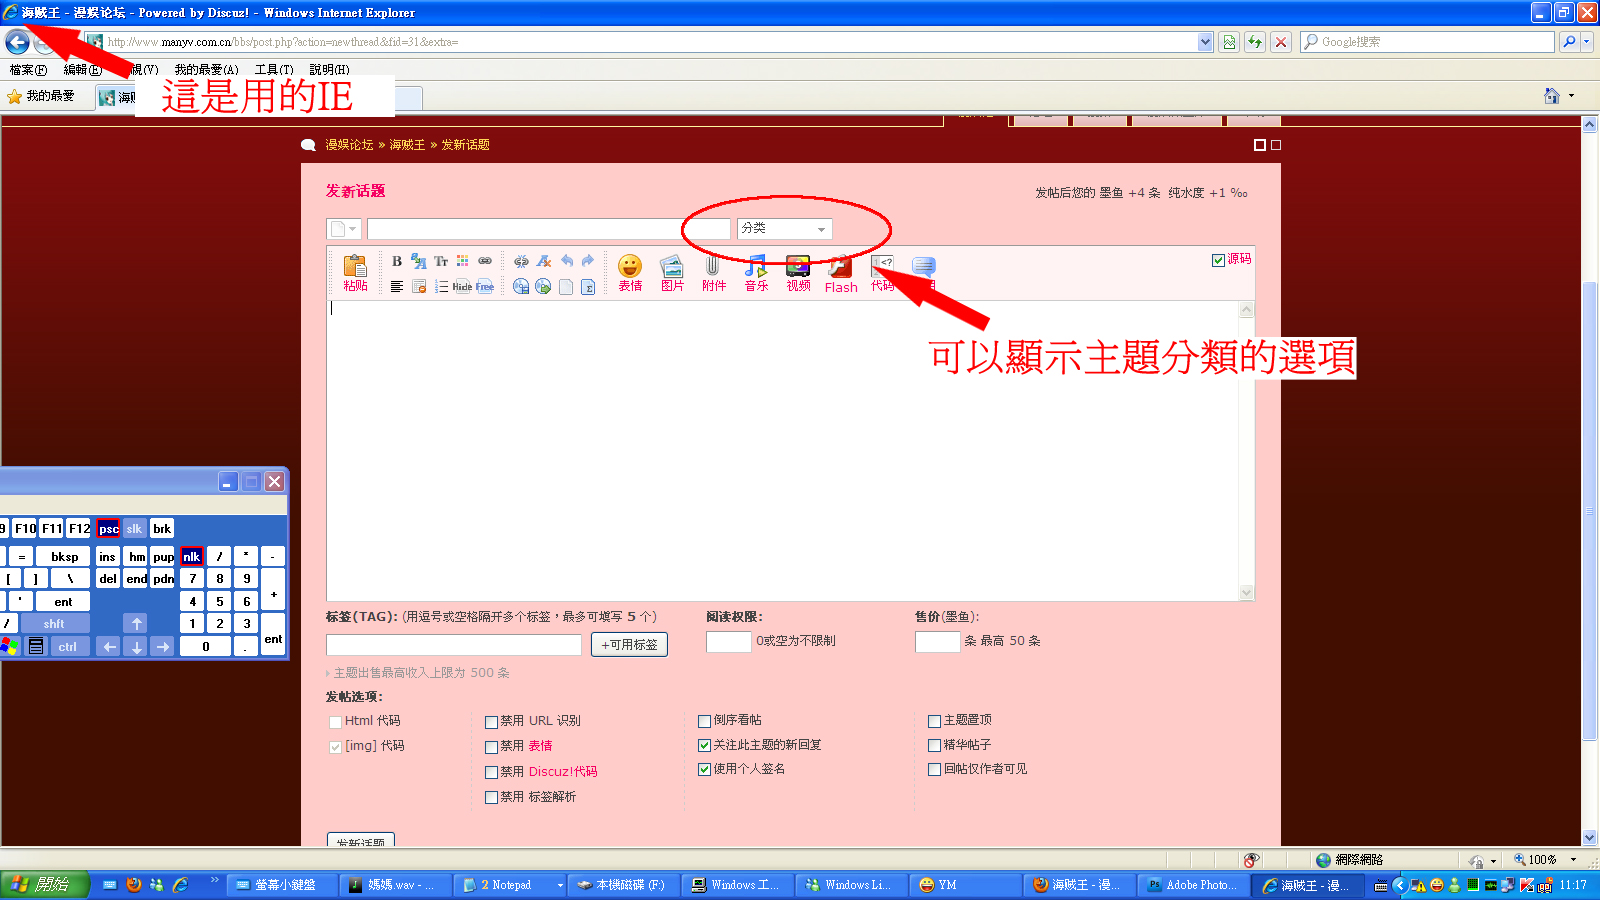Insert a hyperlink using the chain icon
This screenshot has height=900, width=1600.
485,261
